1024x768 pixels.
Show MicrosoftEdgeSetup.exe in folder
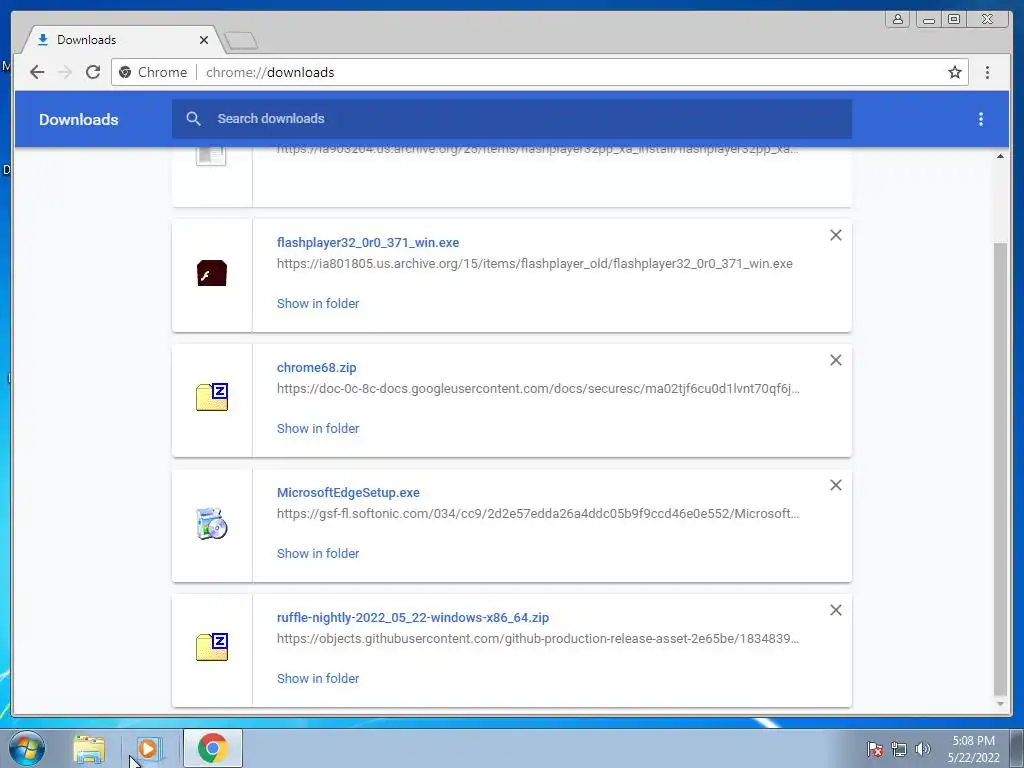[318, 553]
